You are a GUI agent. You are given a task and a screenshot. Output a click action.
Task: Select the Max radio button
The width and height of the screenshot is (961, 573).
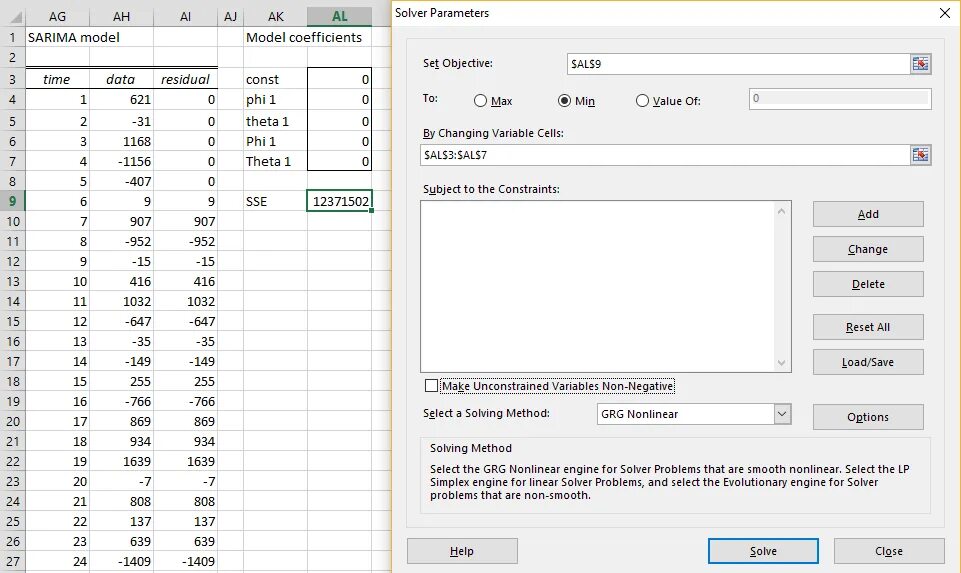coord(480,101)
